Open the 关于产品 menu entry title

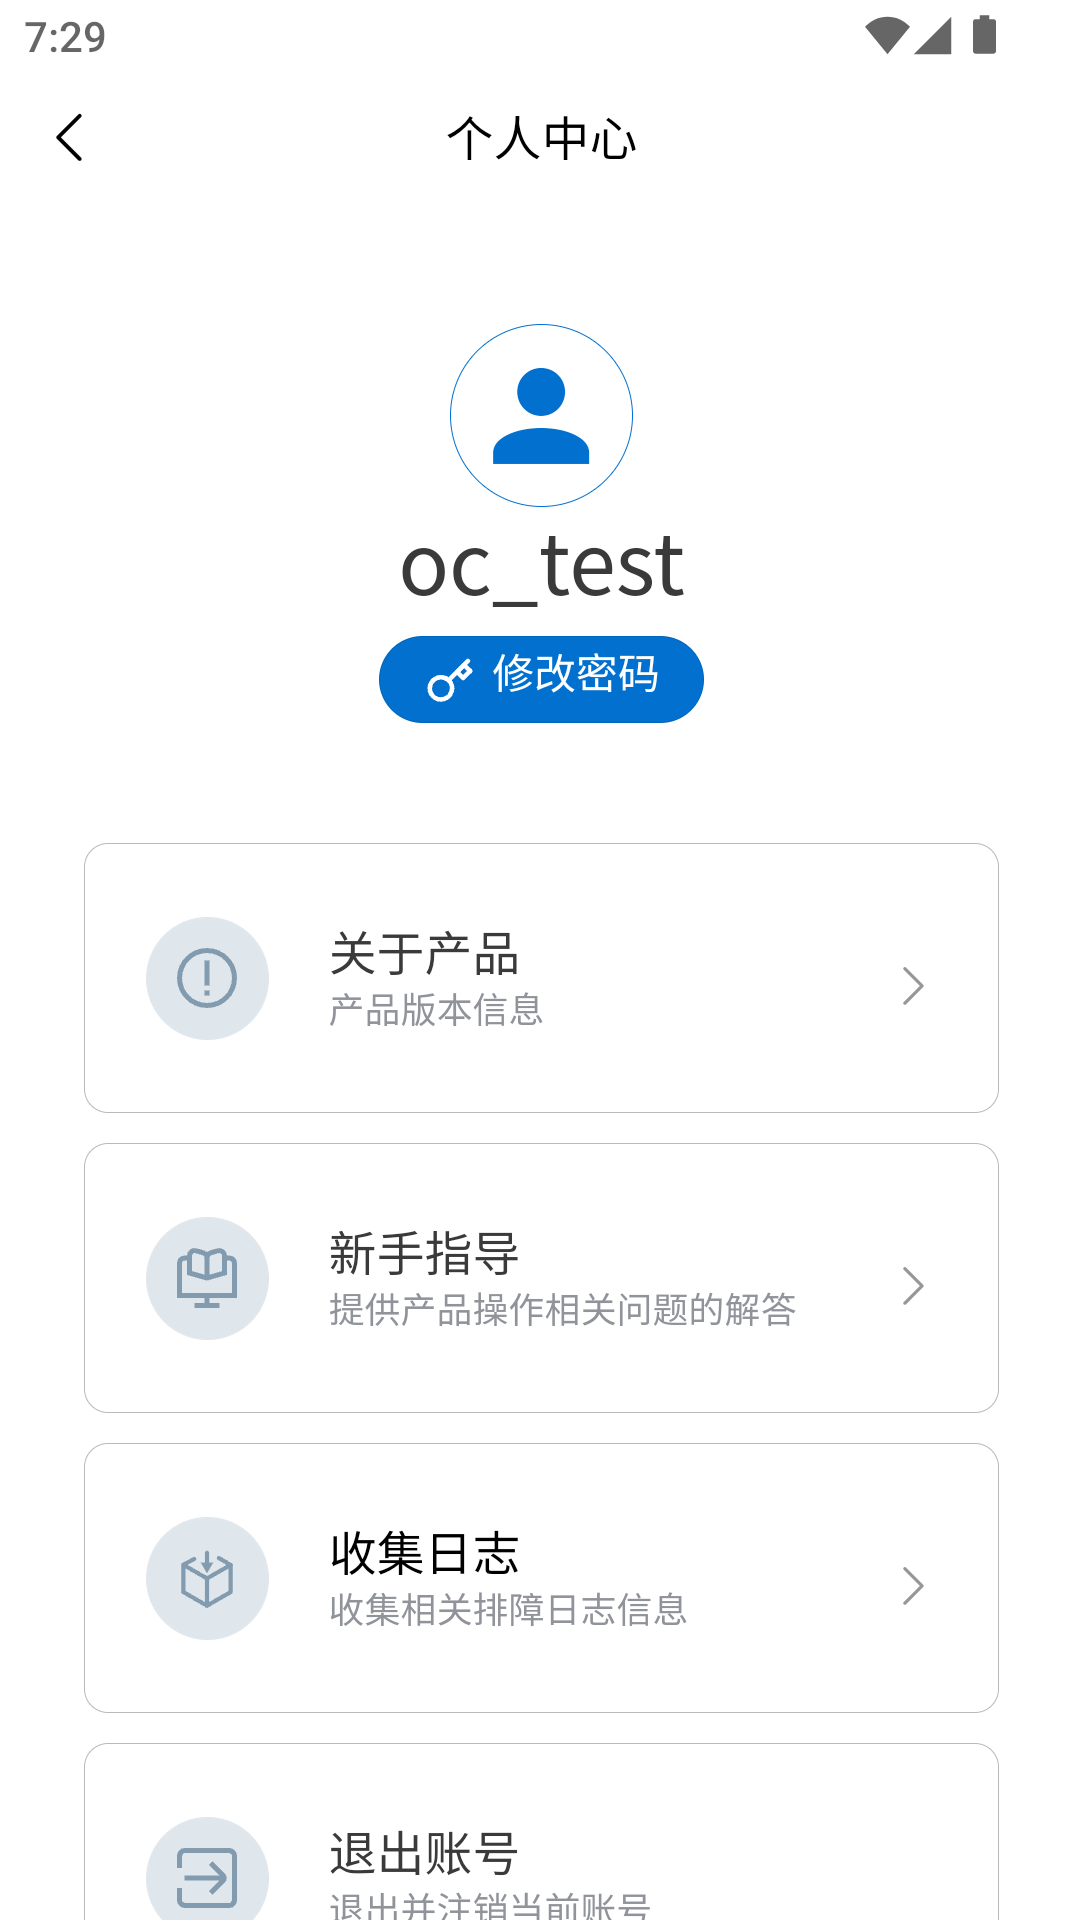click(x=424, y=954)
